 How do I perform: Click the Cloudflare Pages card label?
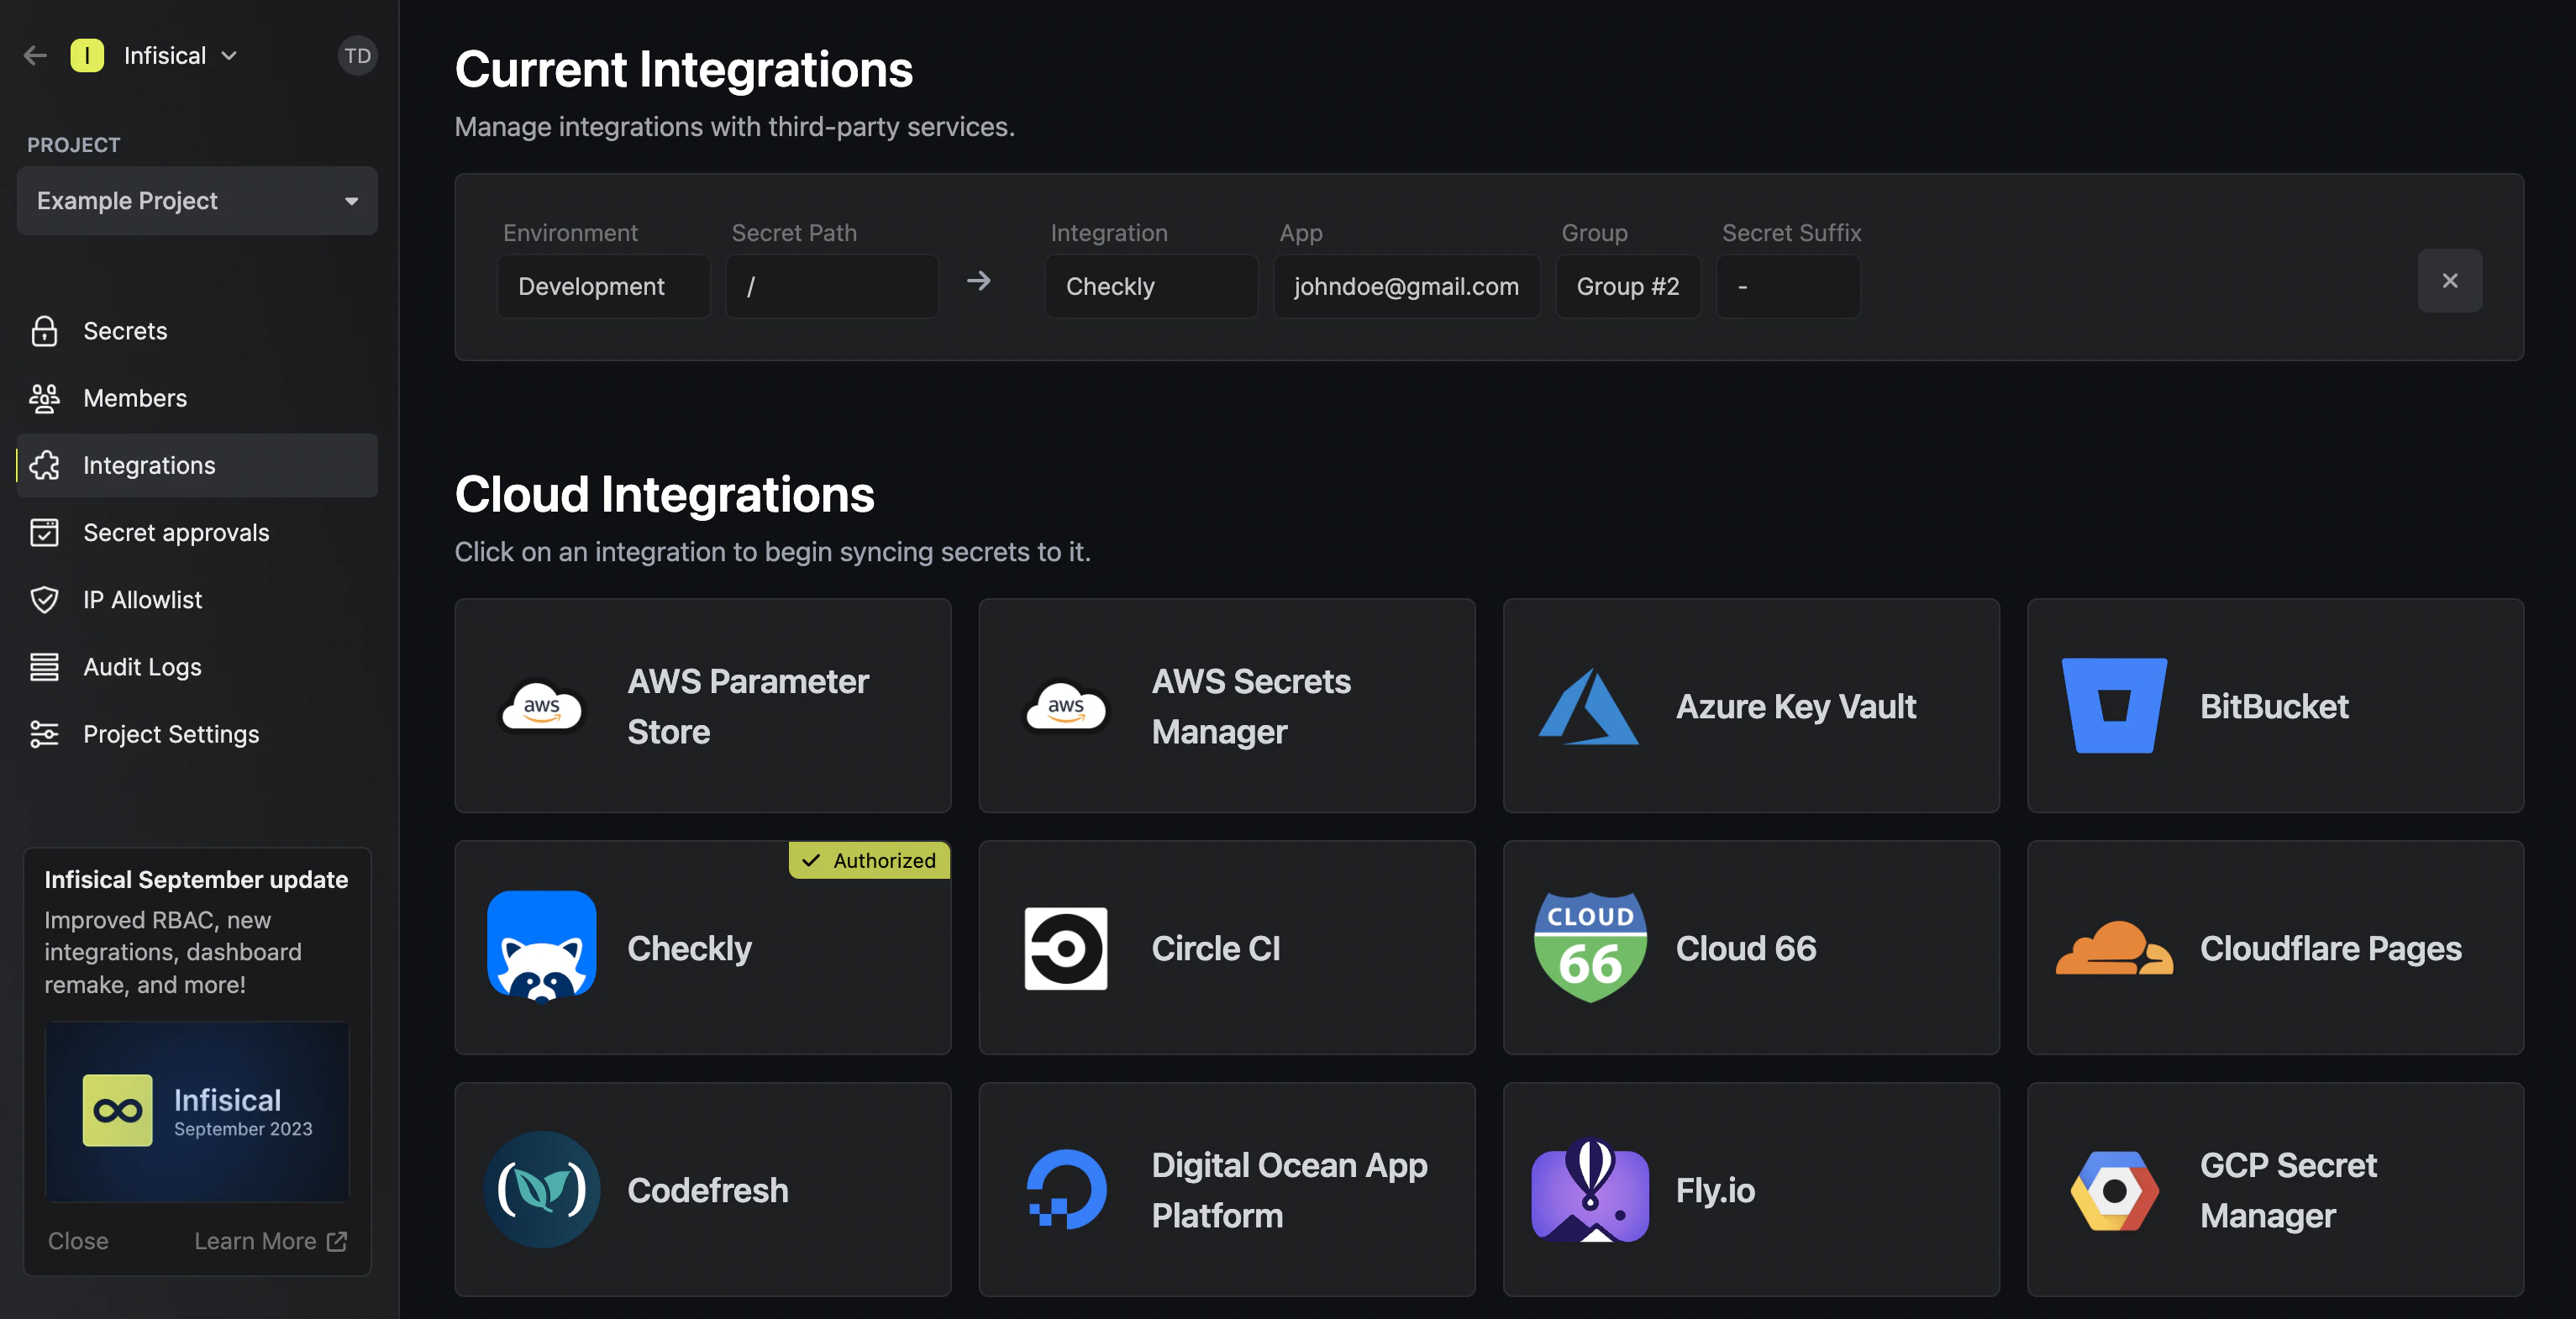2330,948
